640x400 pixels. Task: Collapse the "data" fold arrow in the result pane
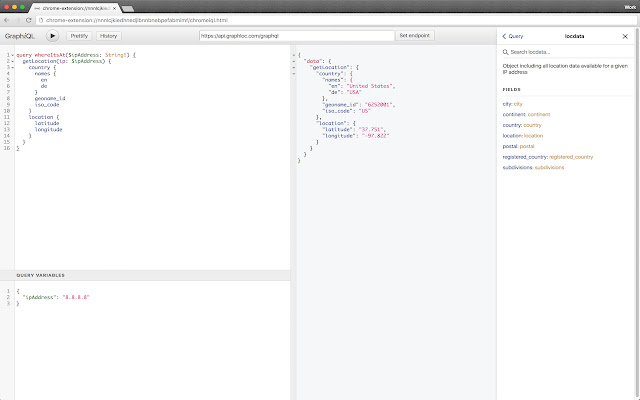(x=293, y=60)
